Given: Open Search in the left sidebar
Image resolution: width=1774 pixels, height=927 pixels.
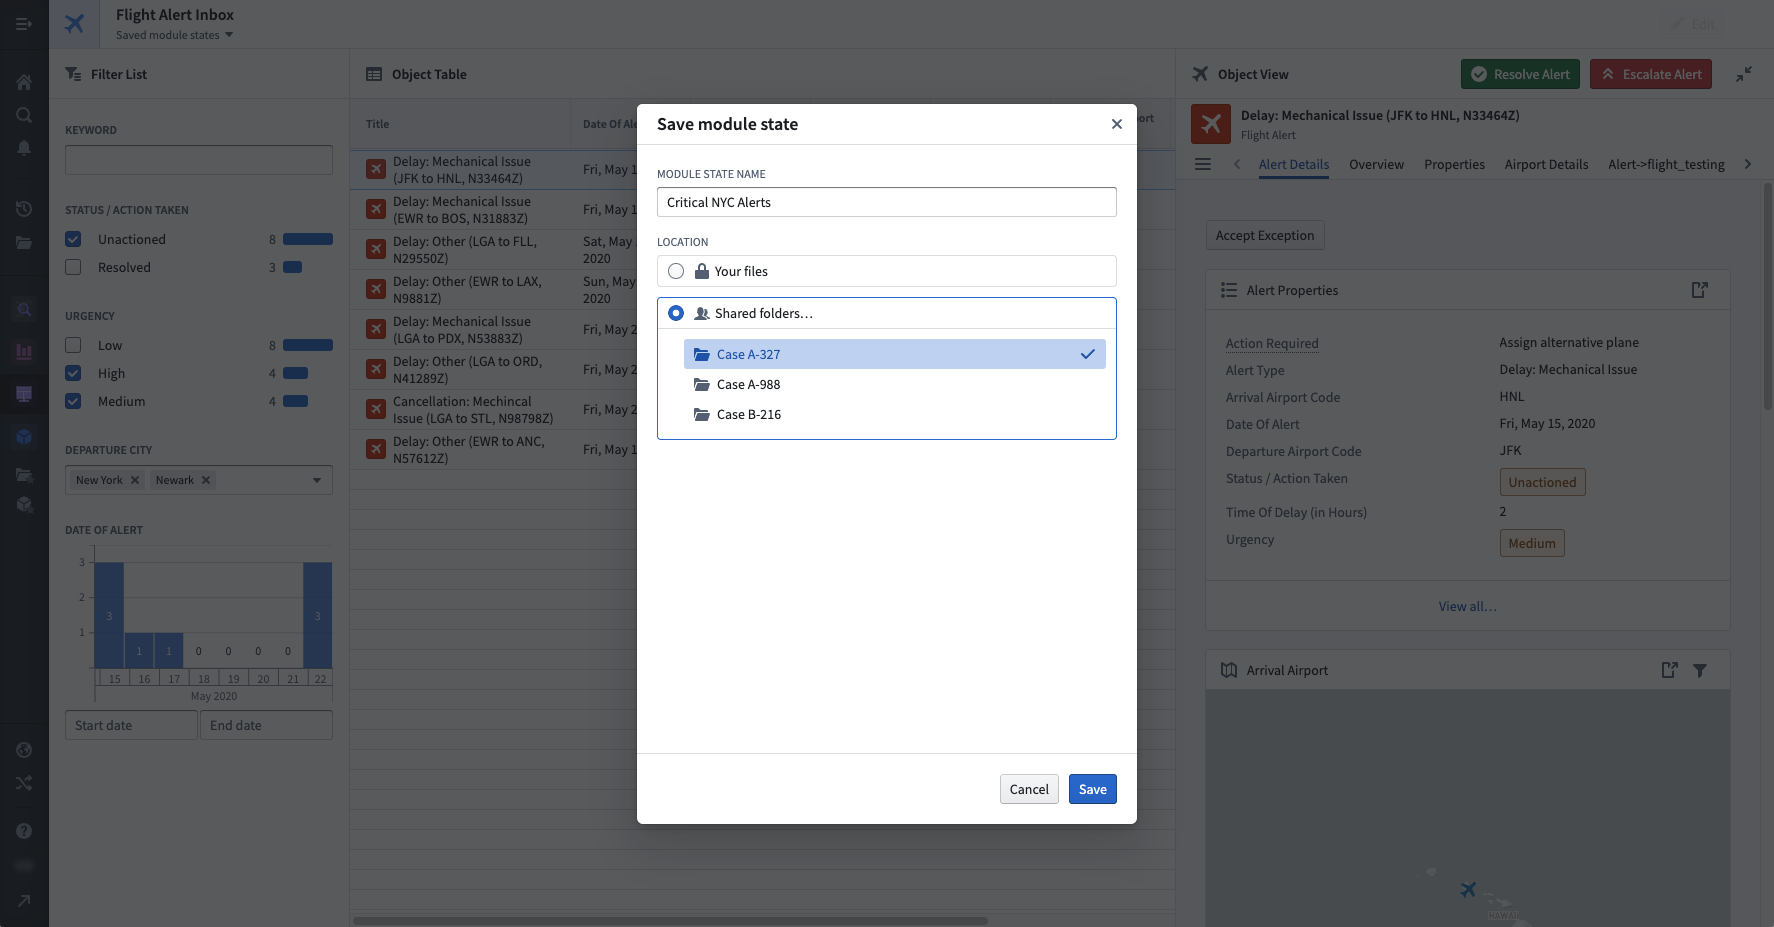Looking at the screenshot, I should pos(24,115).
